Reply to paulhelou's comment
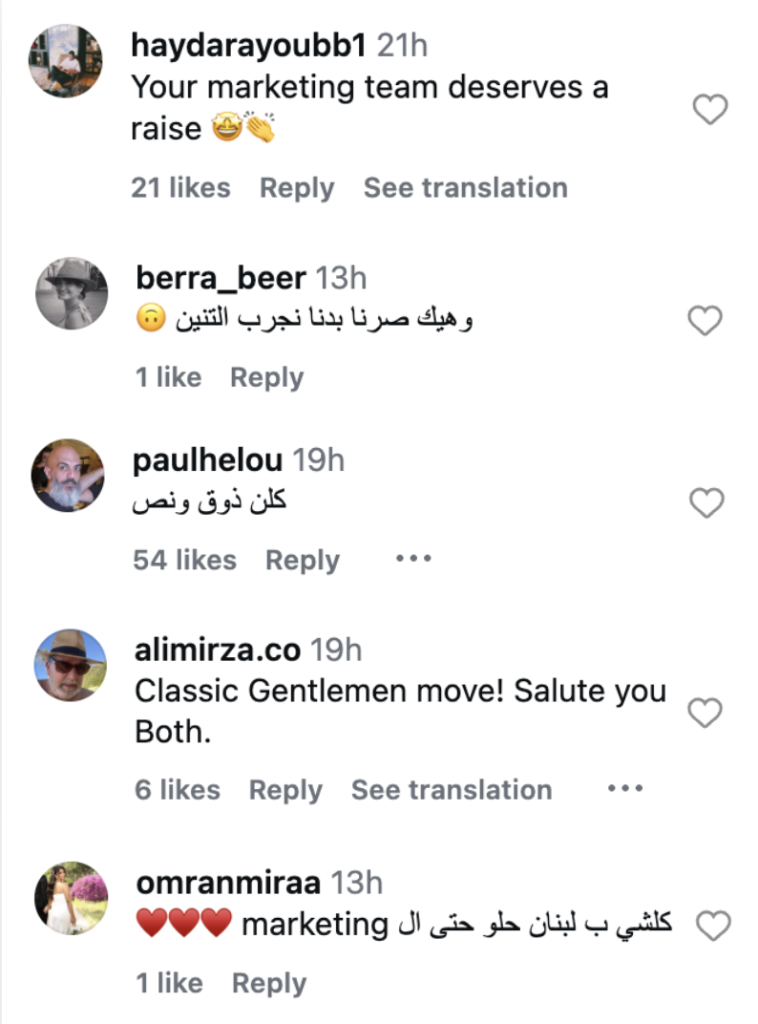This screenshot has height=1024, width=758. pyautogui.click(x=302, y=560)
